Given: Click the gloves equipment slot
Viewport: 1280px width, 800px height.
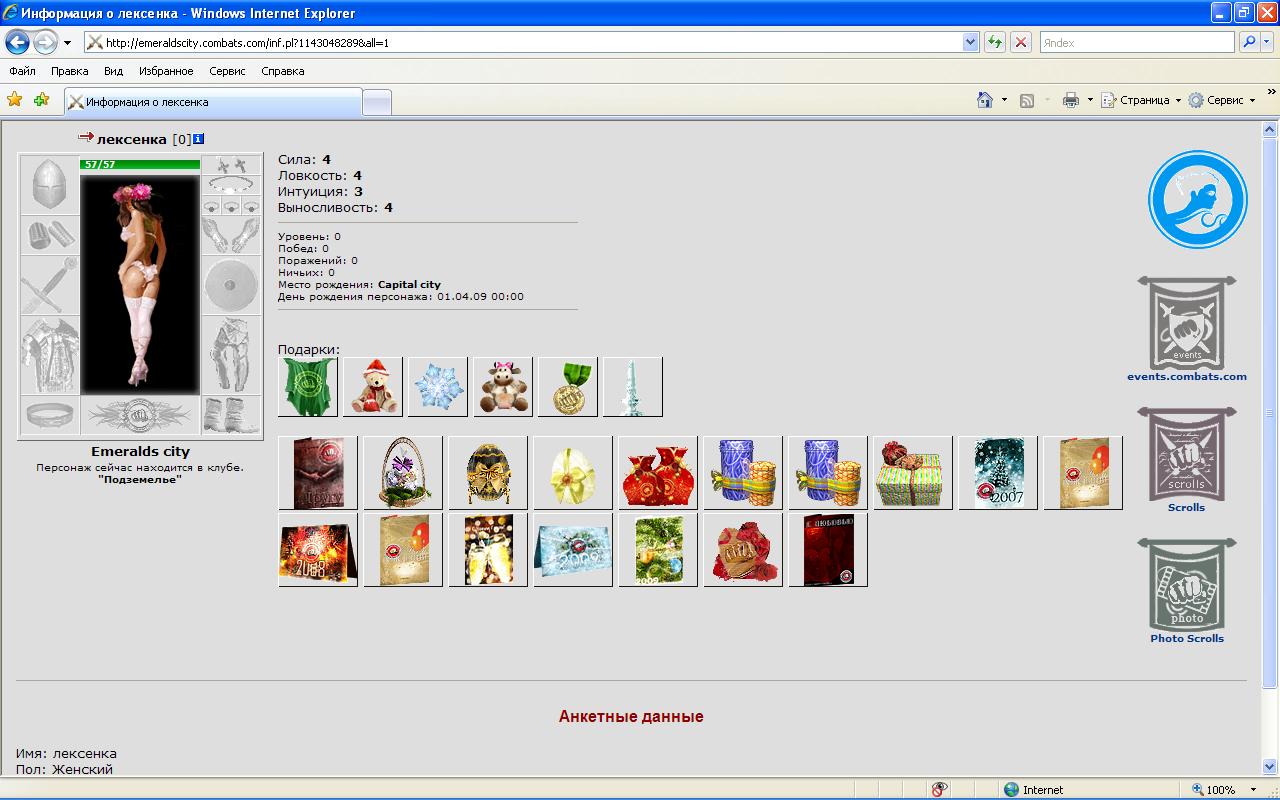Looking at the screenshot, I should 231,235.
